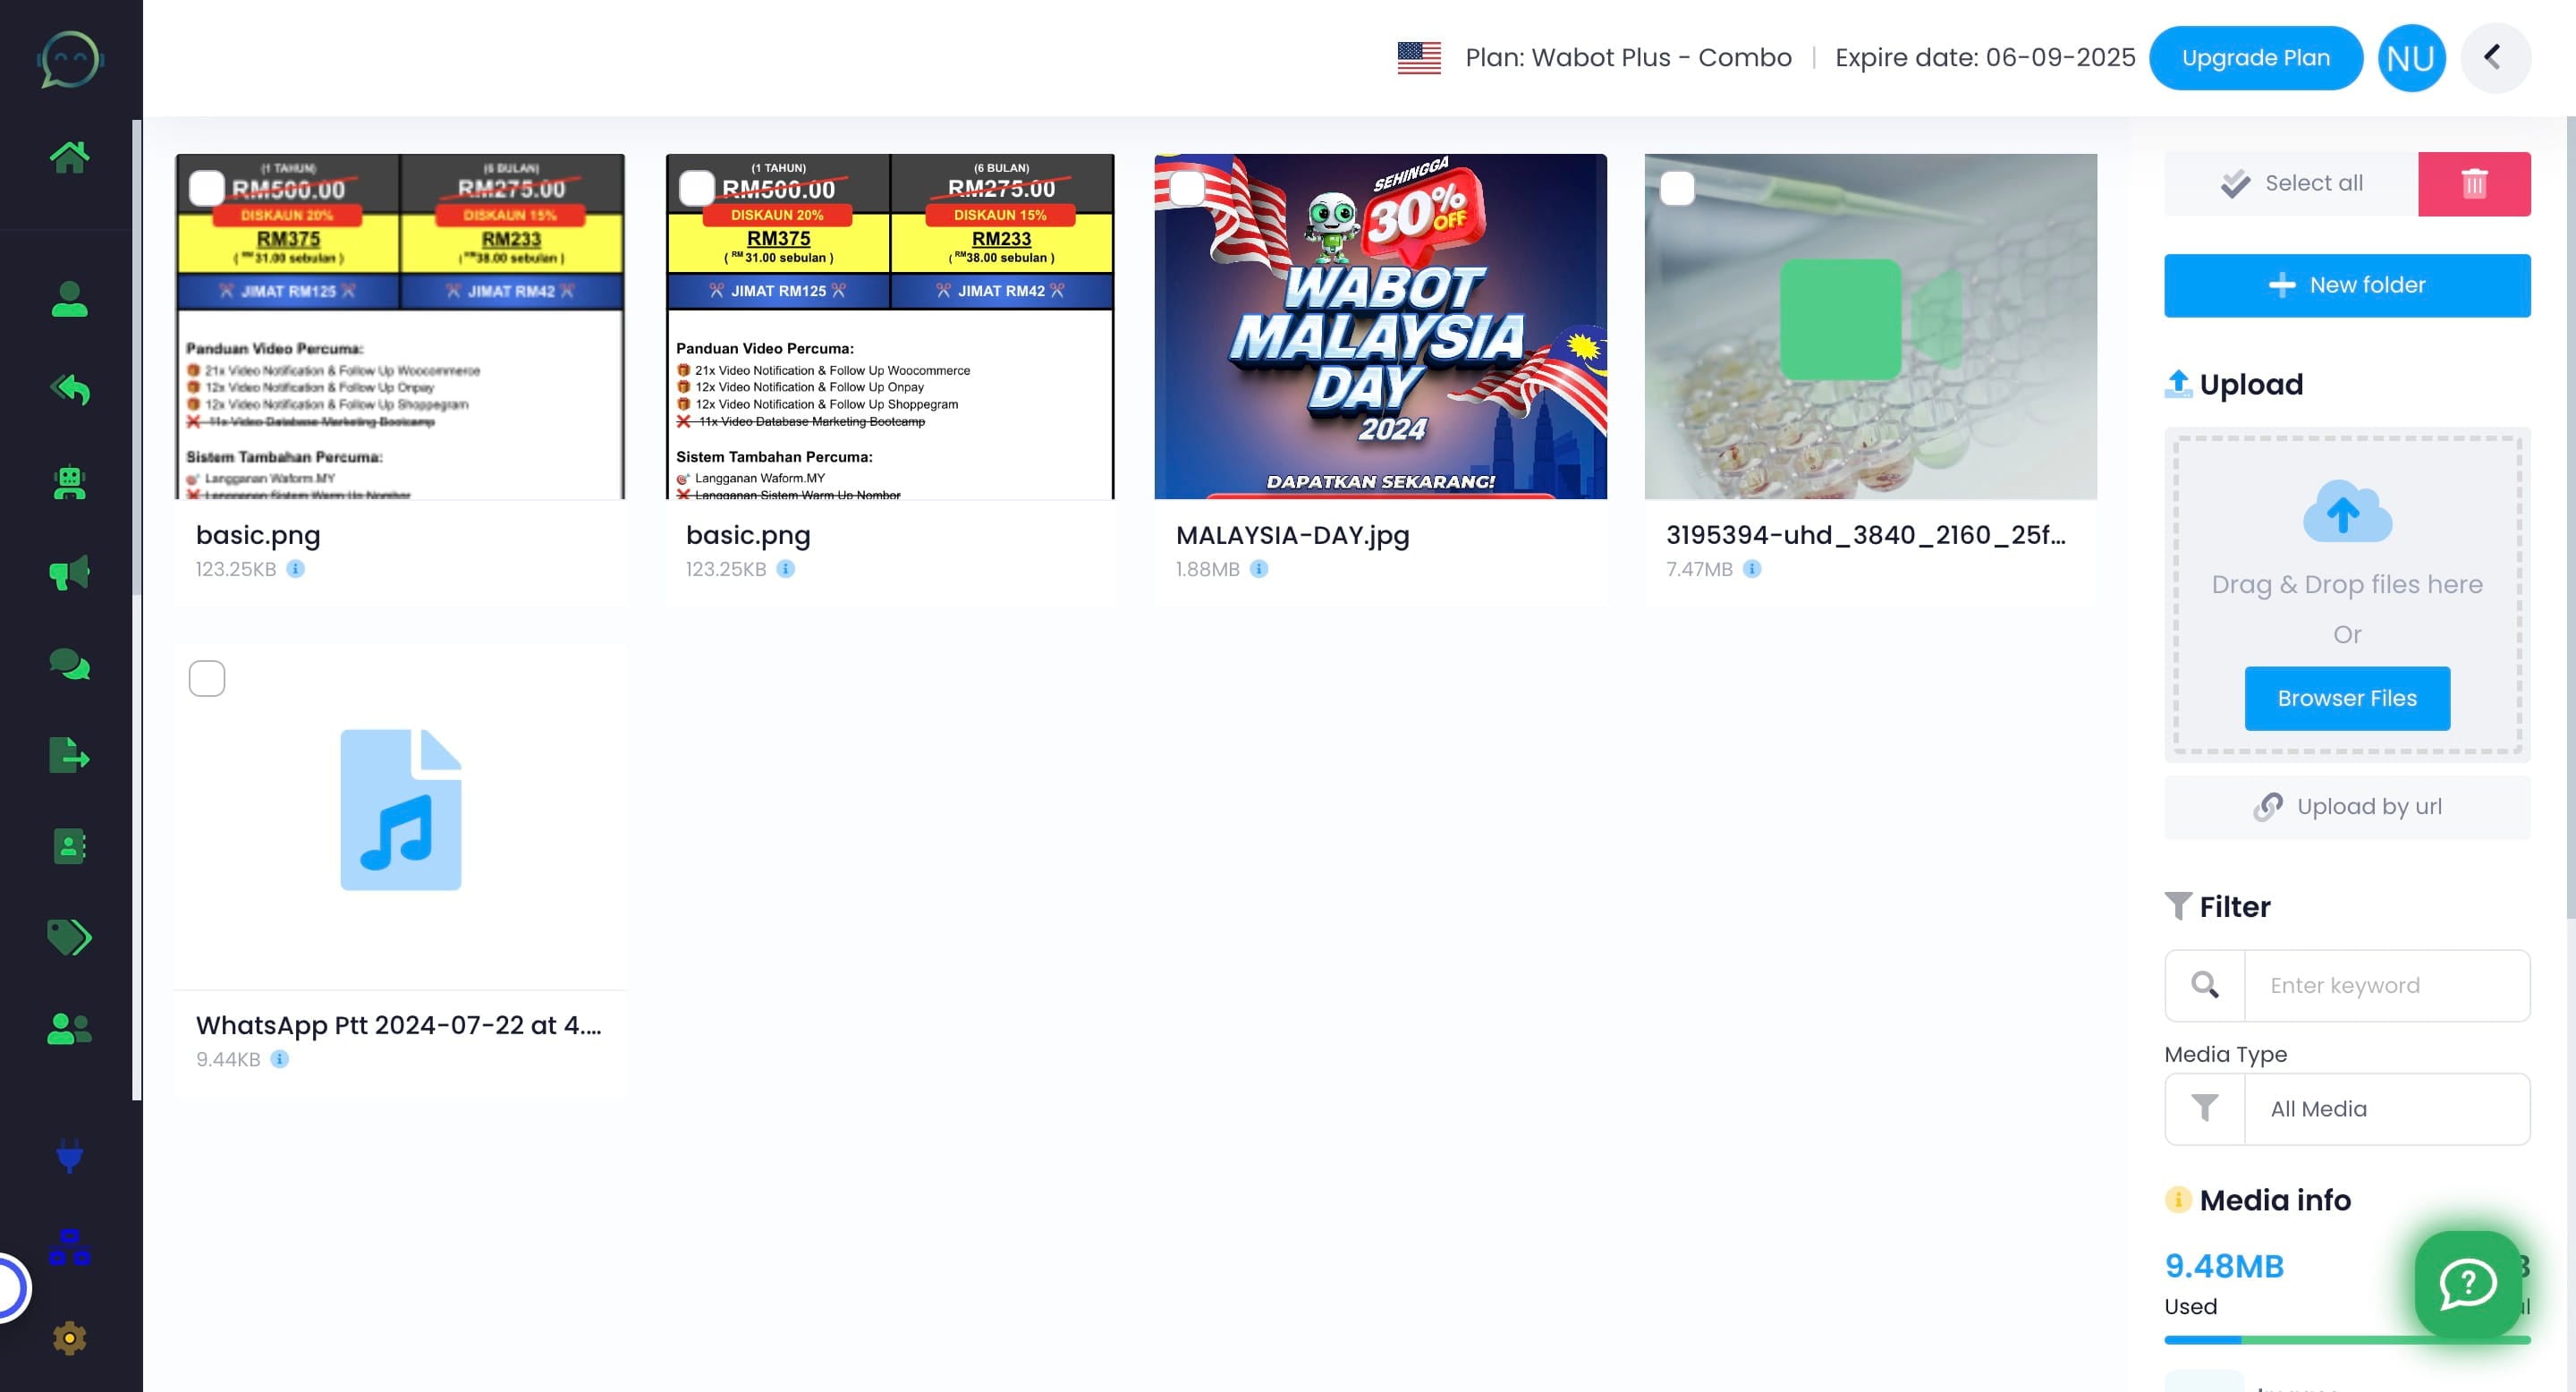Click the Upload by url option
The height and width of the screenshot is (1392, 2576).
tap(2346, 807)
